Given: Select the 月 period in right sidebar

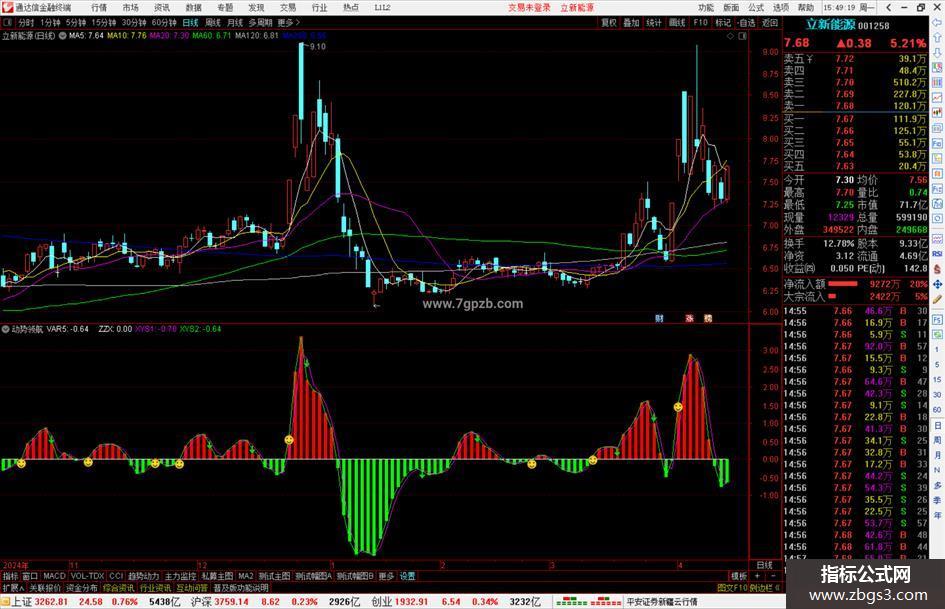Looking at the screenshot, I should [x=937, y=455].
